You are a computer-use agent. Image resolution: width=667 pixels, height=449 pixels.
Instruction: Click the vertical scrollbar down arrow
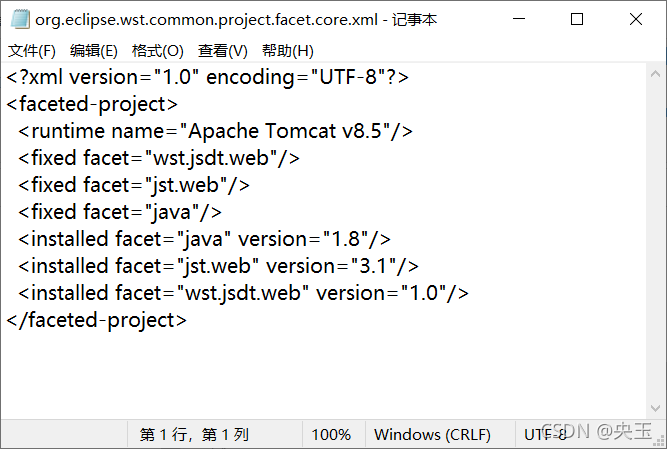656,407
